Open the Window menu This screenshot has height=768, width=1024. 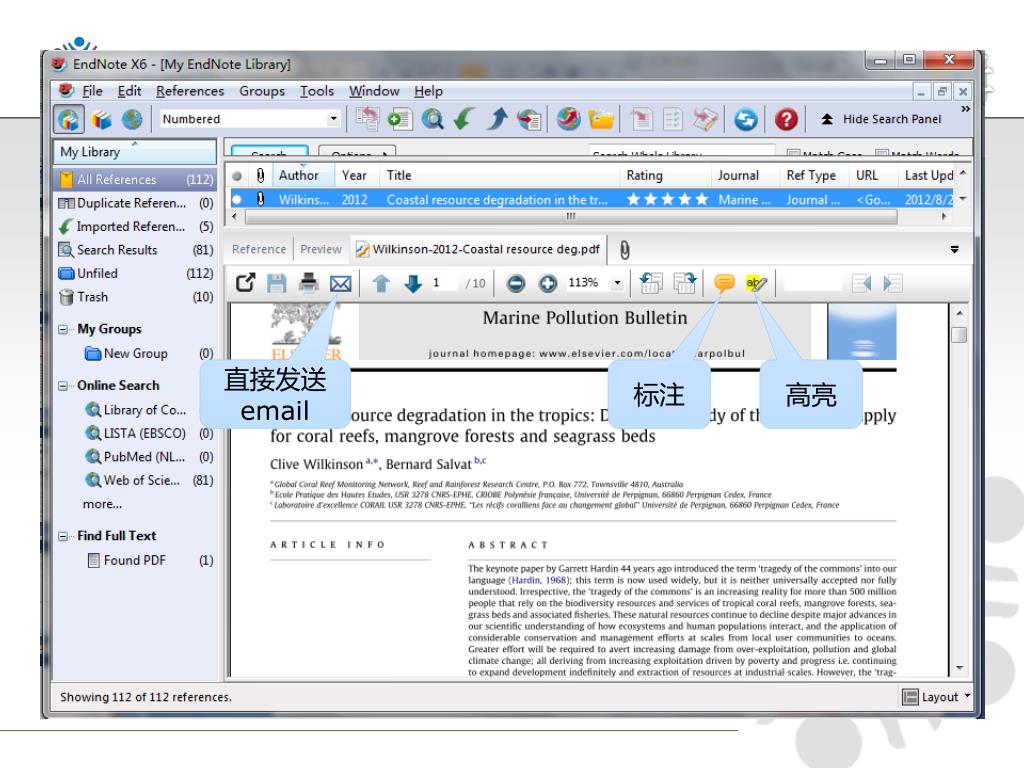(374, 91)
